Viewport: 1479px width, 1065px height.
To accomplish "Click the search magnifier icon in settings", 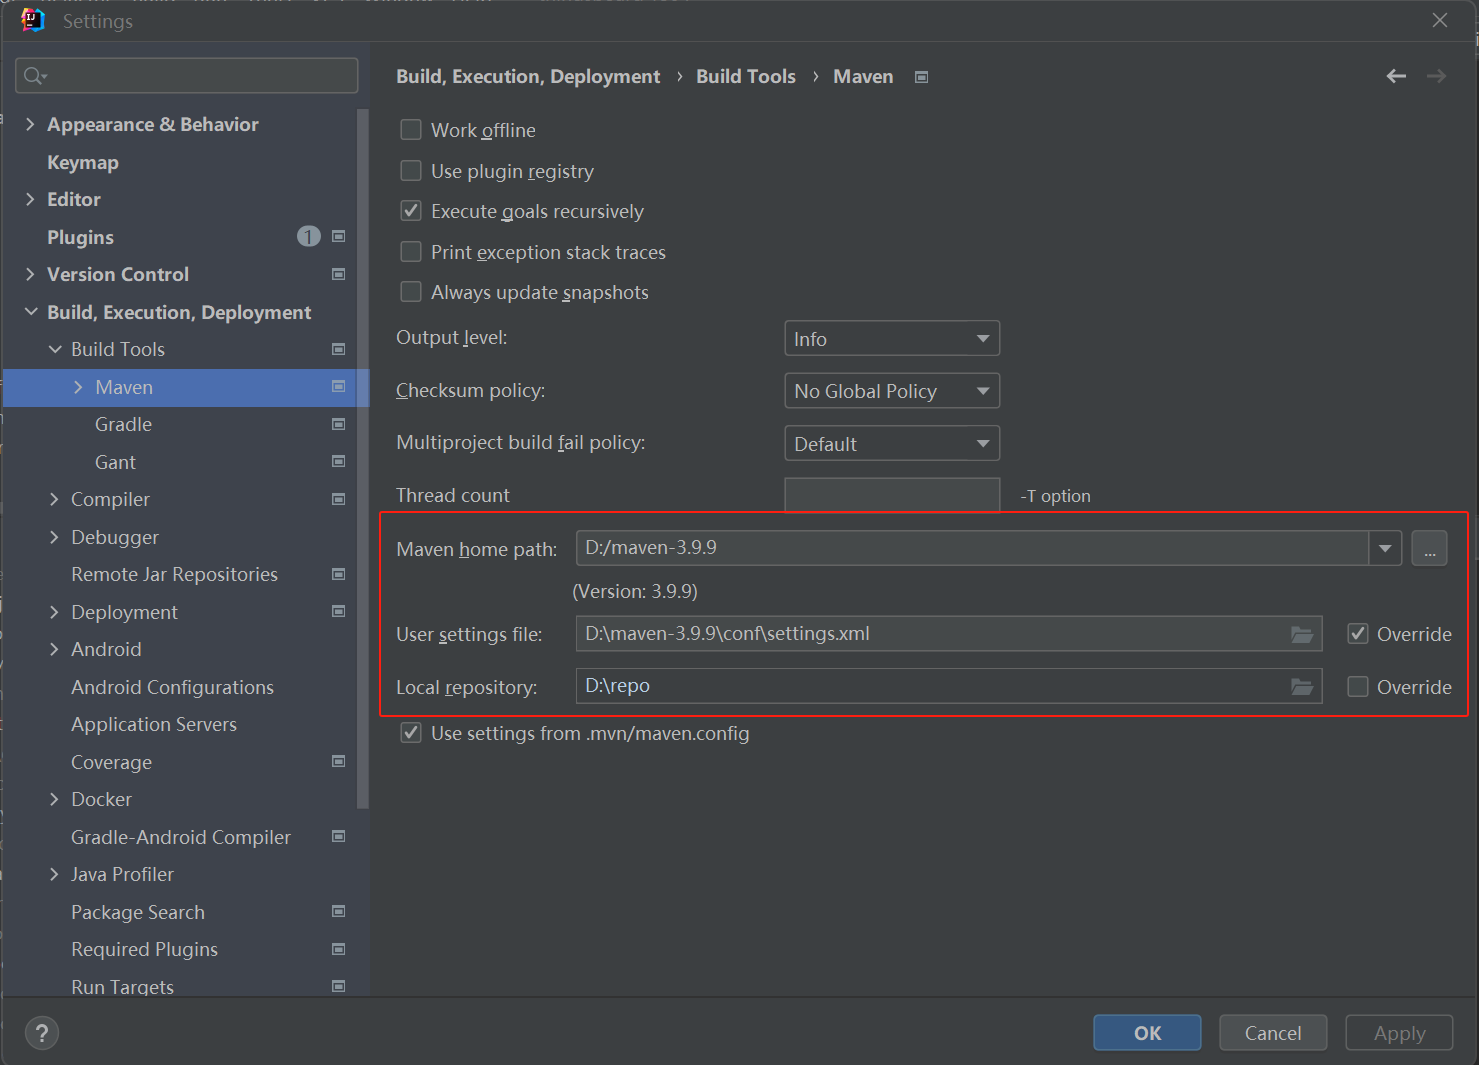I will (x=35, y=76).
